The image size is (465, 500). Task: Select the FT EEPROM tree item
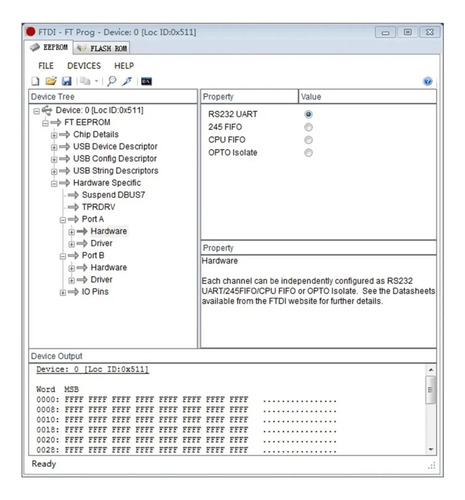tap(87, 122)
